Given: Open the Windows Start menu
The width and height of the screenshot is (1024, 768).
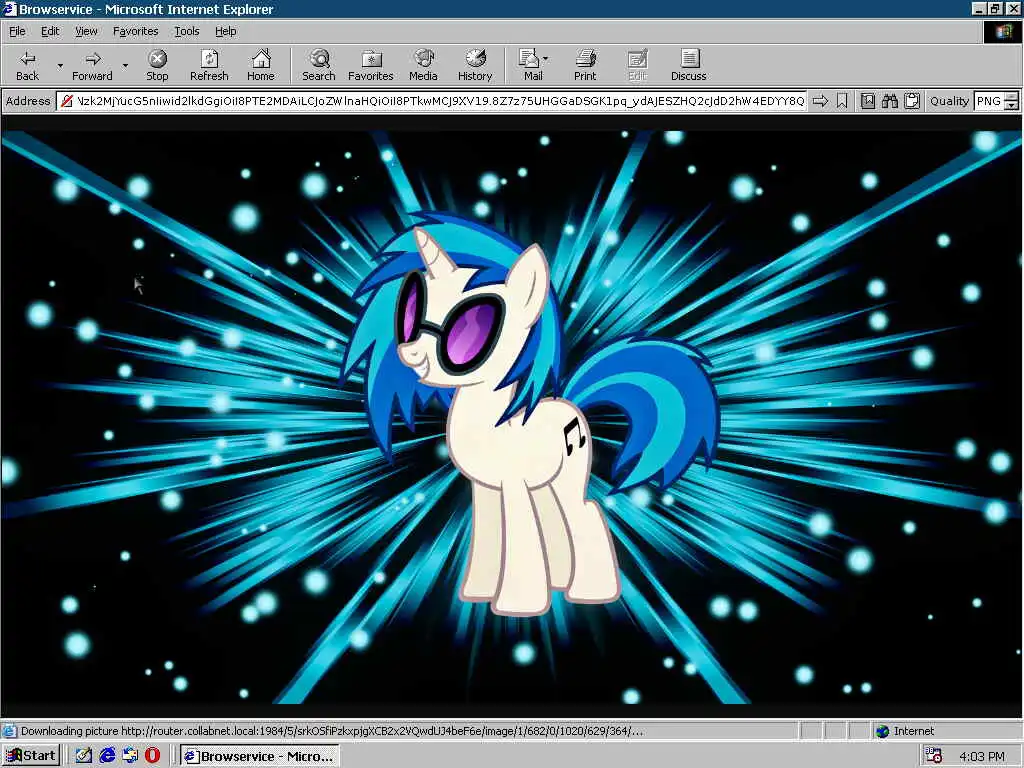Looking at the screenshot, I should tap(31, 756).
